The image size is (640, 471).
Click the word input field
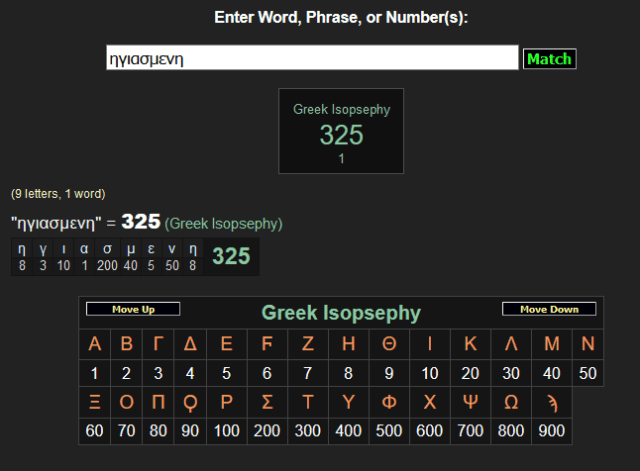312,59
